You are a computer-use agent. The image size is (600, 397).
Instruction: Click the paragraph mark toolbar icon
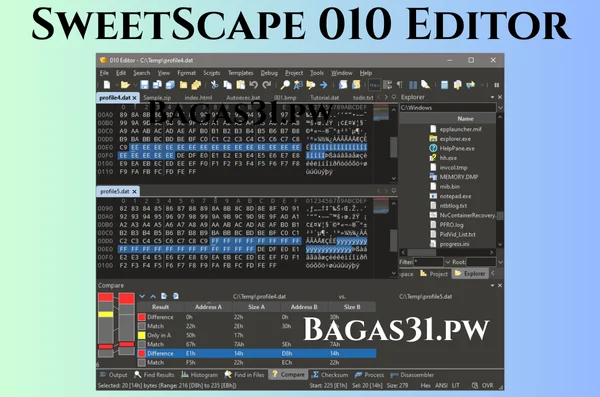(x=399, y=85)
